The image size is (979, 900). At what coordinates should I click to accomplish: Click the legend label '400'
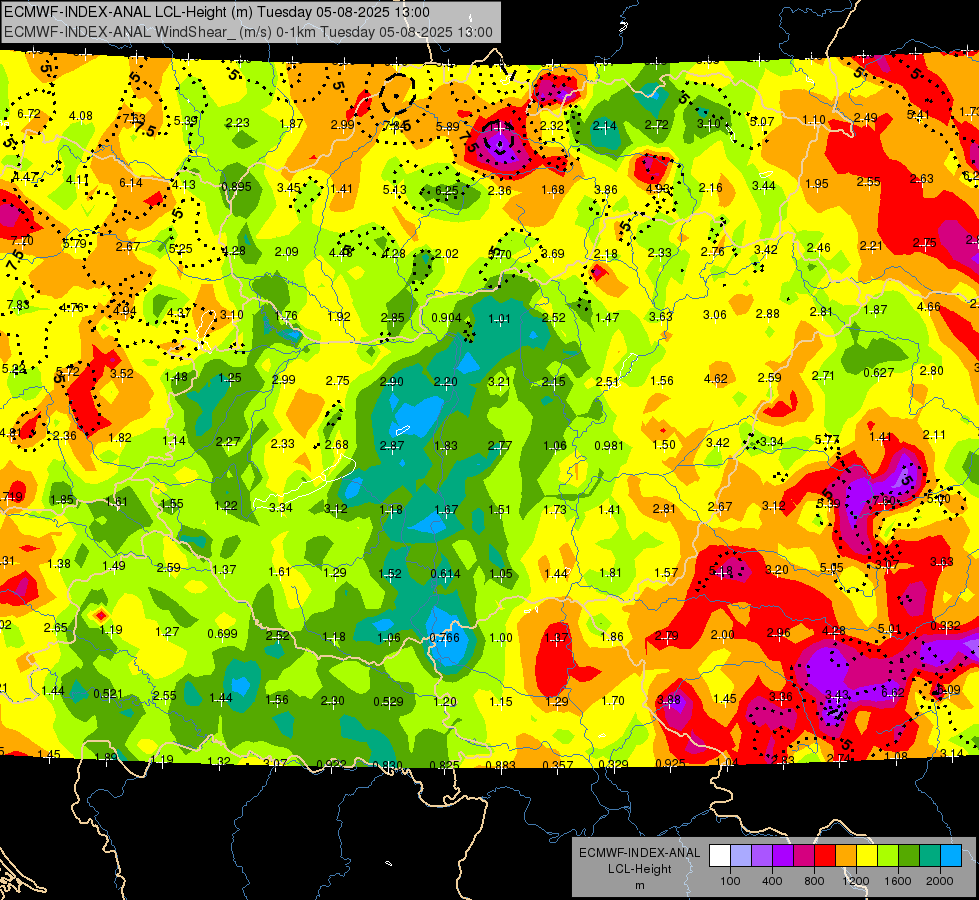click(772, 881)
